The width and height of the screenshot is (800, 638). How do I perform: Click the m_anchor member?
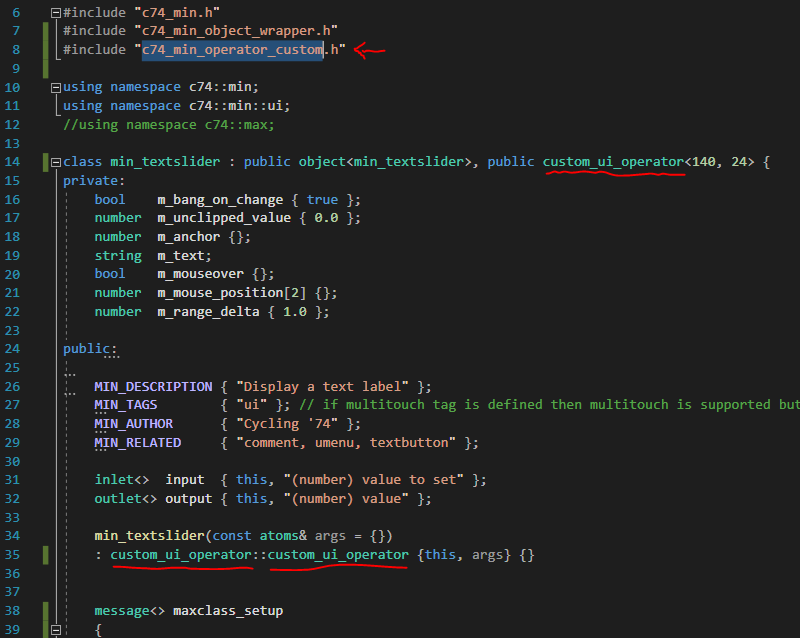coord(189,237)
